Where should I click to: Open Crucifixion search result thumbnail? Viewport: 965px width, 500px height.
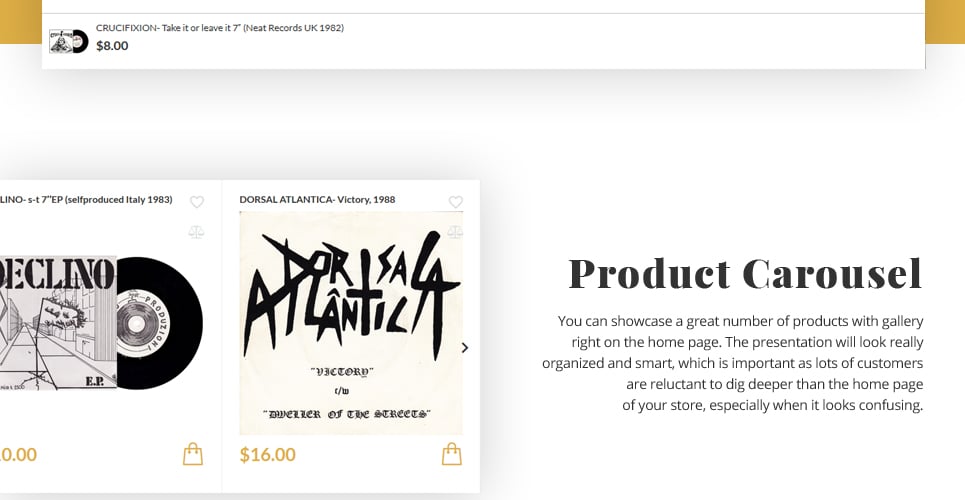pyautogui.click(x=69, y=41)
